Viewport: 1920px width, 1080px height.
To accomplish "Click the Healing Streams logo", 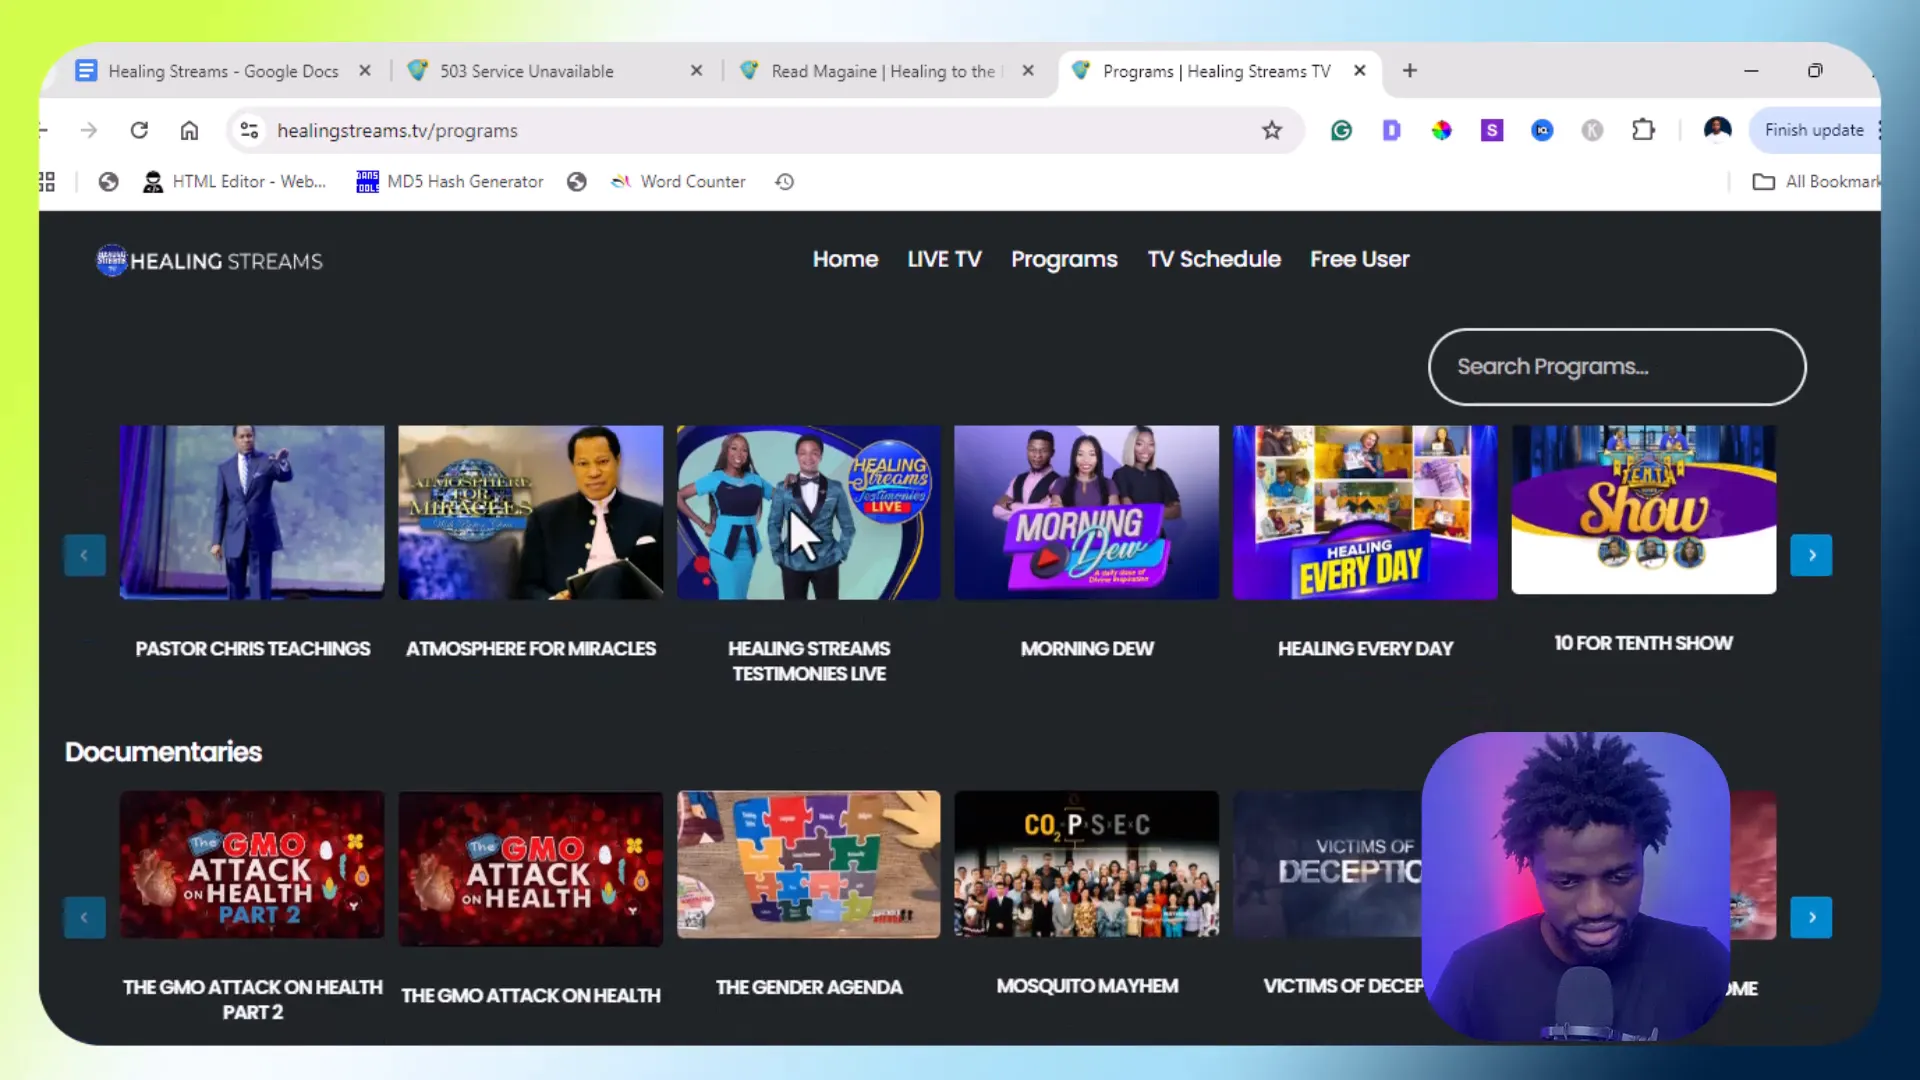I will click(209, 261).
